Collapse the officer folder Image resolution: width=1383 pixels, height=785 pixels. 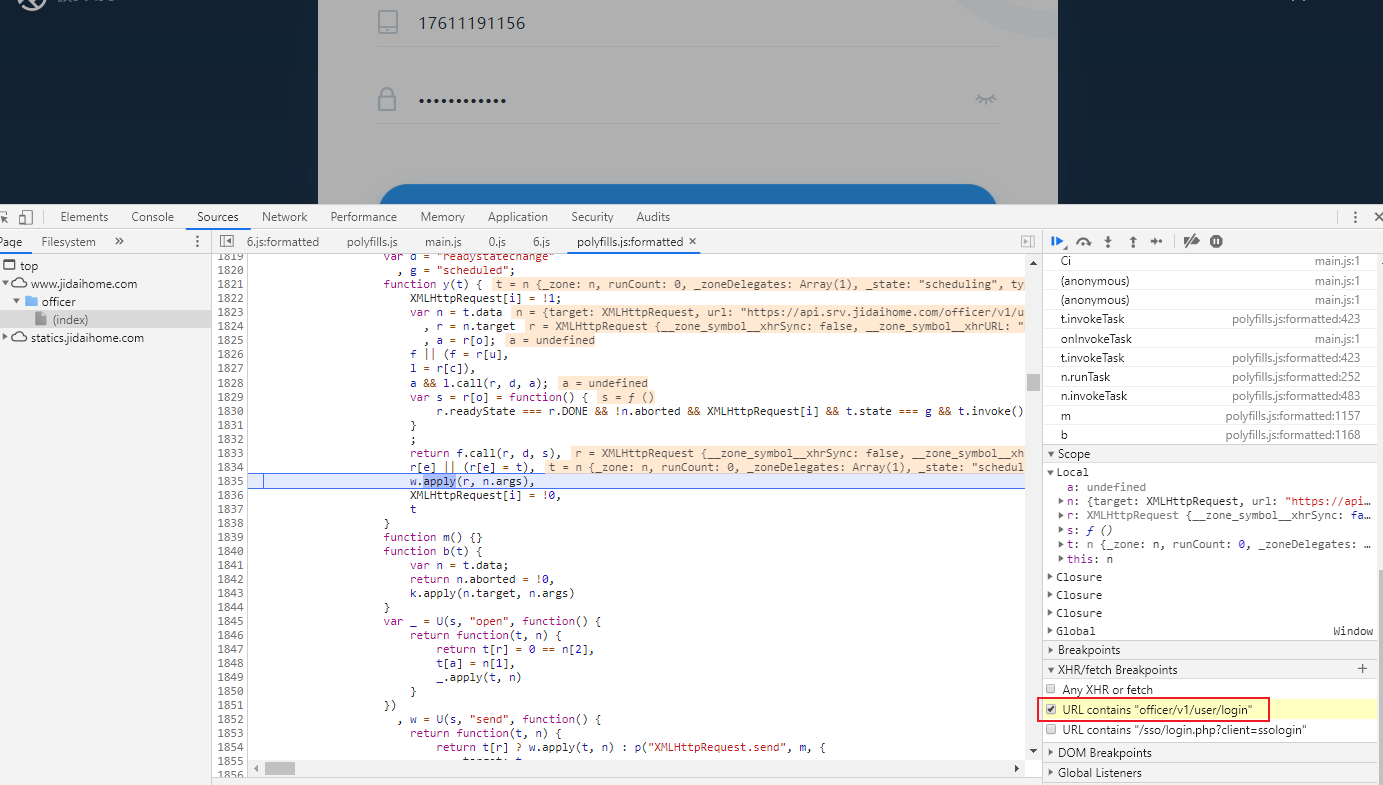(x=17, y=301)
